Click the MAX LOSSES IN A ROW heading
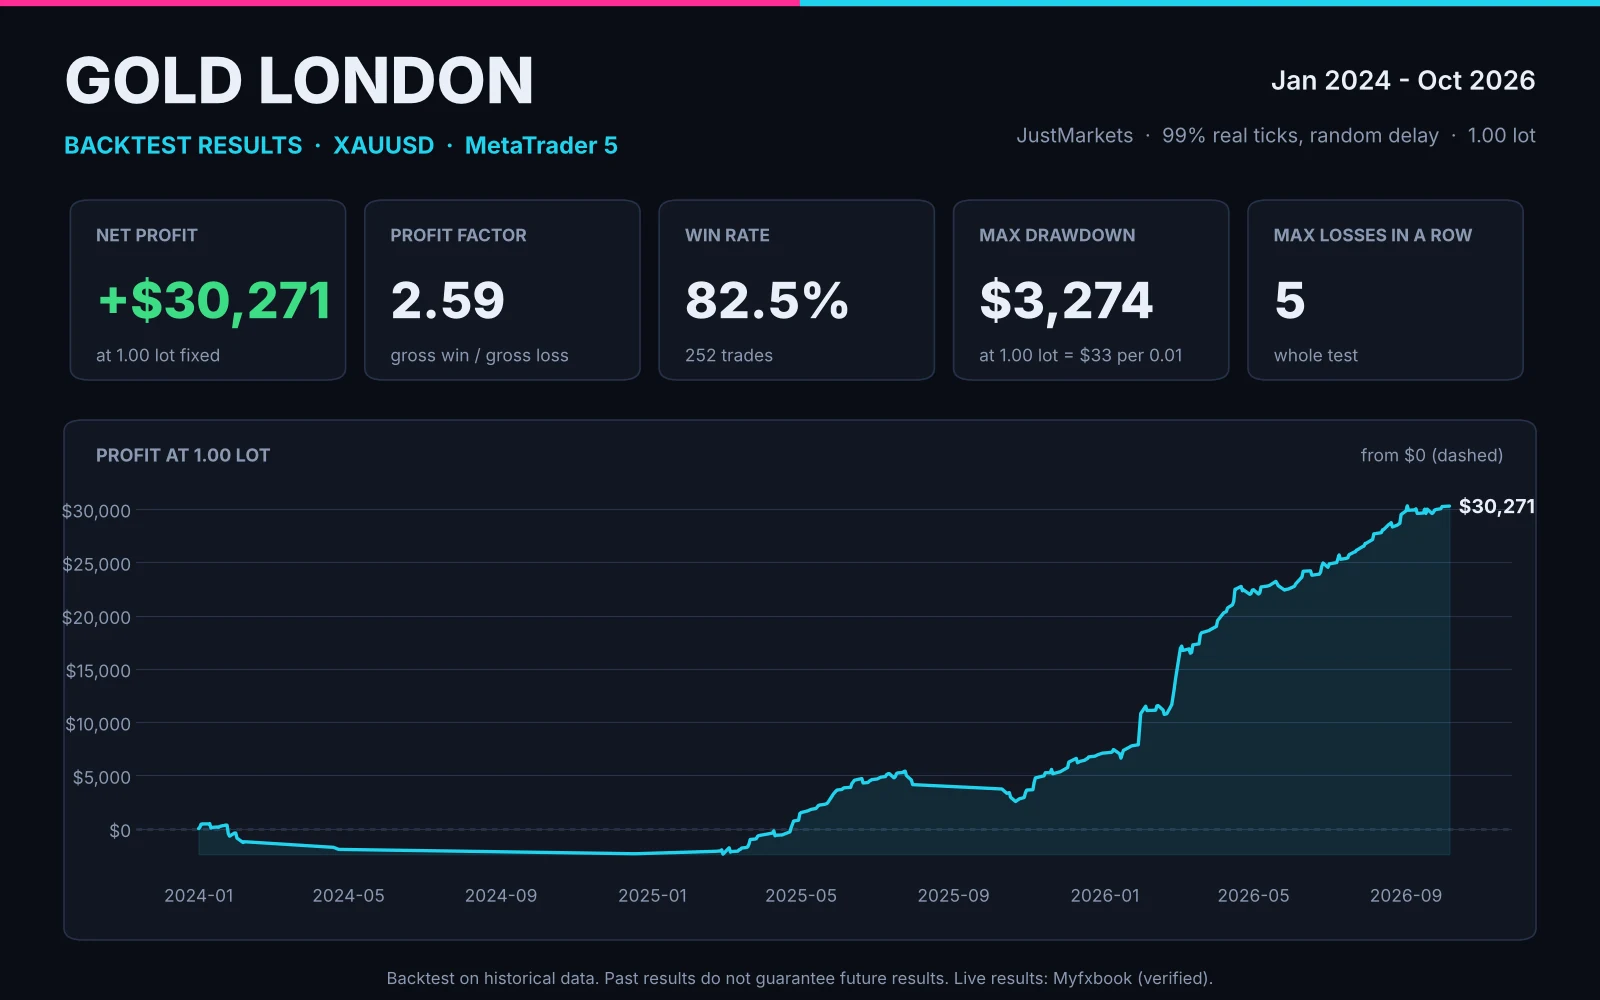Image resolution: width=1600 pixels, height=1000 pixels. click(x=1373, y=236)
